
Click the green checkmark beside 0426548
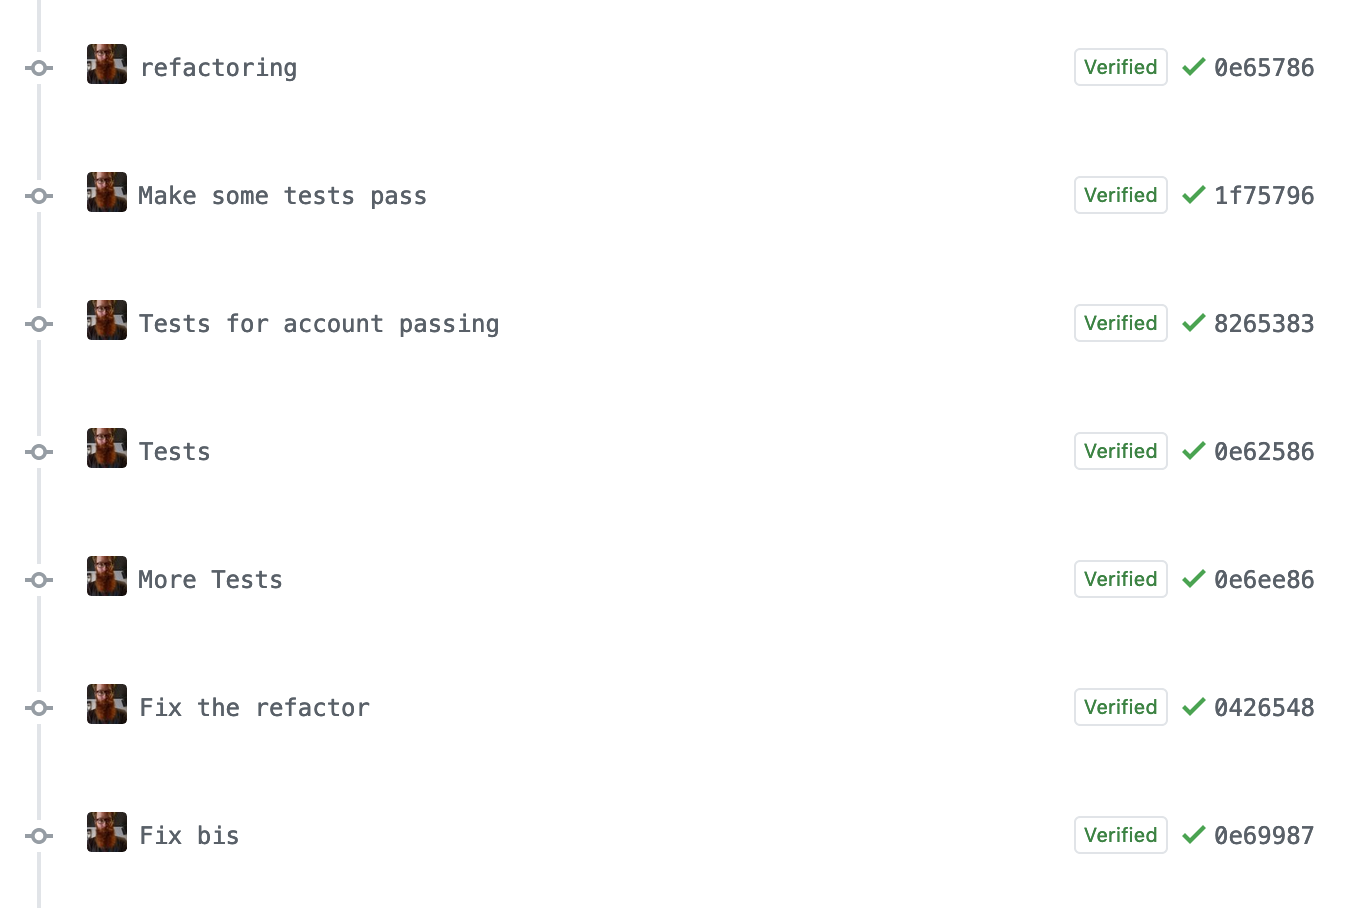[1193, 707]
